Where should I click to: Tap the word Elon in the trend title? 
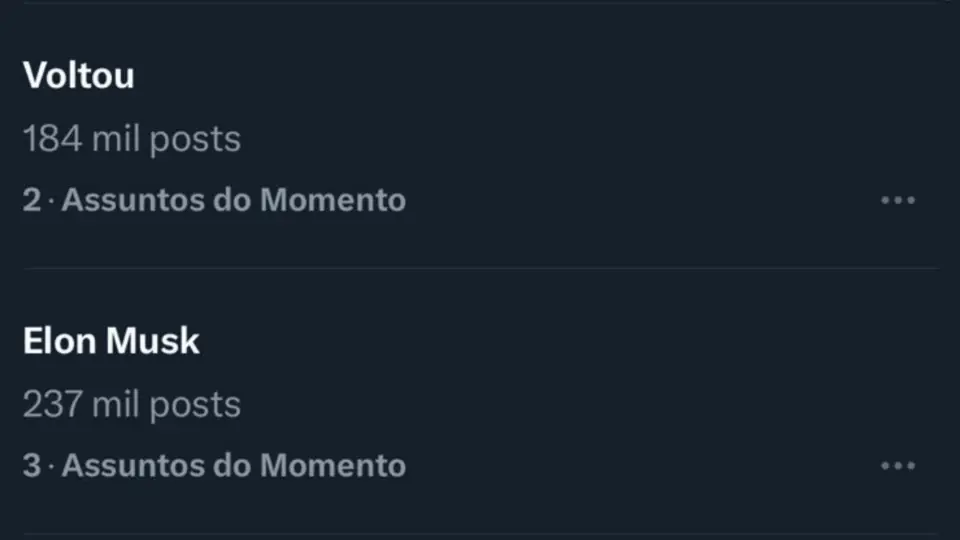[x=59, y=341]
